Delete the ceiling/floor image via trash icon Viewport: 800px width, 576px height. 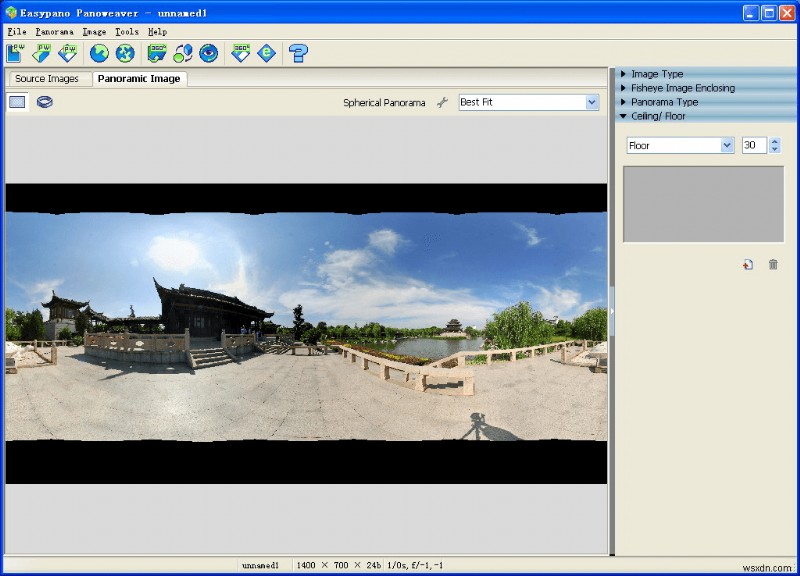(x=772, y=264)
